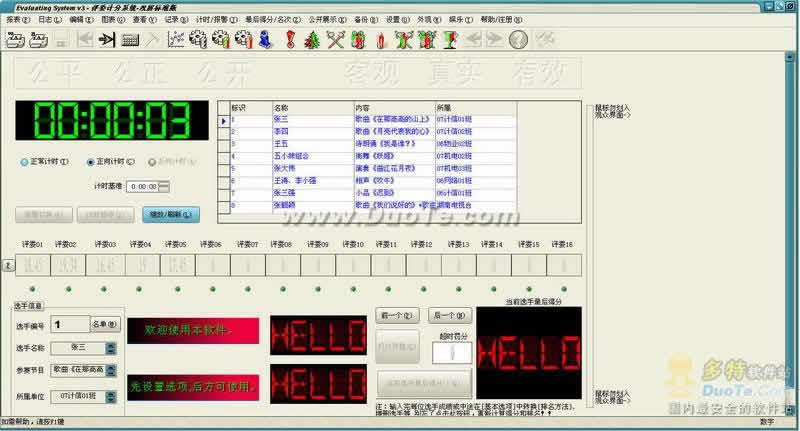Open the 报表 menu
Viewport: 800px width, 431px height.
click(x=17, y=19)
